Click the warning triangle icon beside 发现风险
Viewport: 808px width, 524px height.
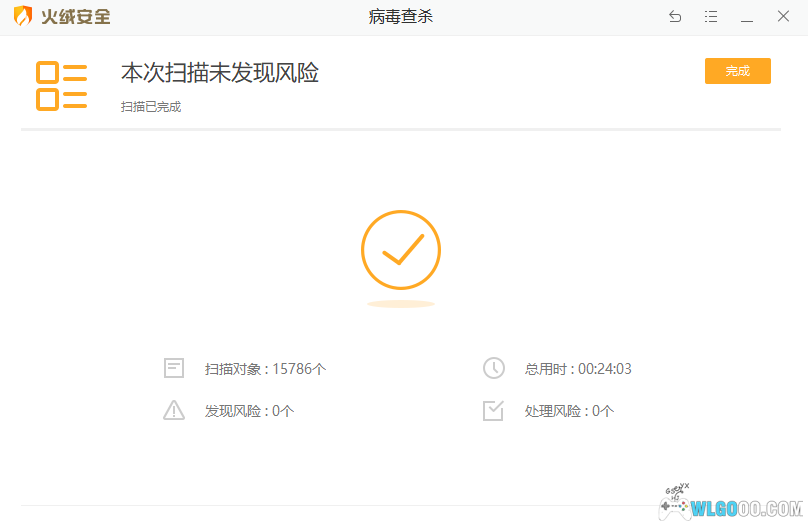(x=174, y=410)
